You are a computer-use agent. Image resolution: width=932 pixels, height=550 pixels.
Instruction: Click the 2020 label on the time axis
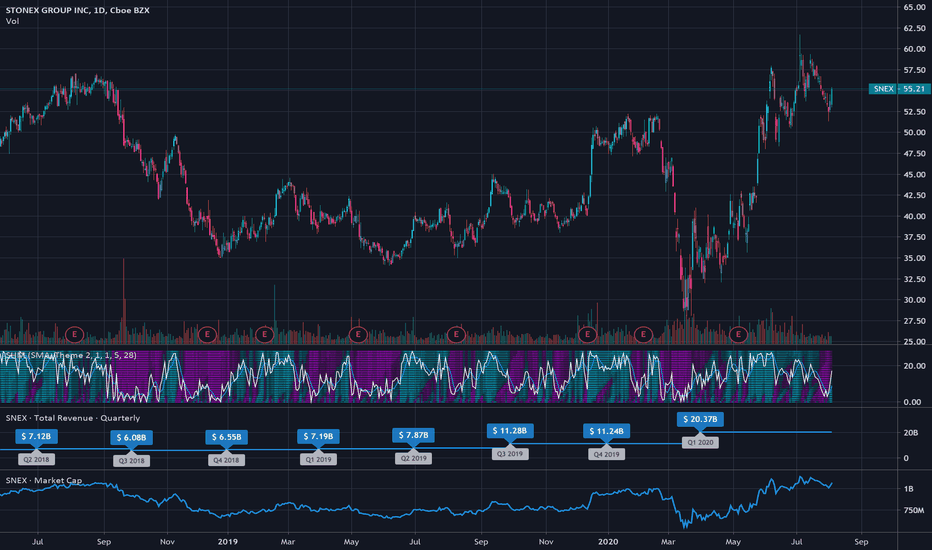[x=608, y=542]
